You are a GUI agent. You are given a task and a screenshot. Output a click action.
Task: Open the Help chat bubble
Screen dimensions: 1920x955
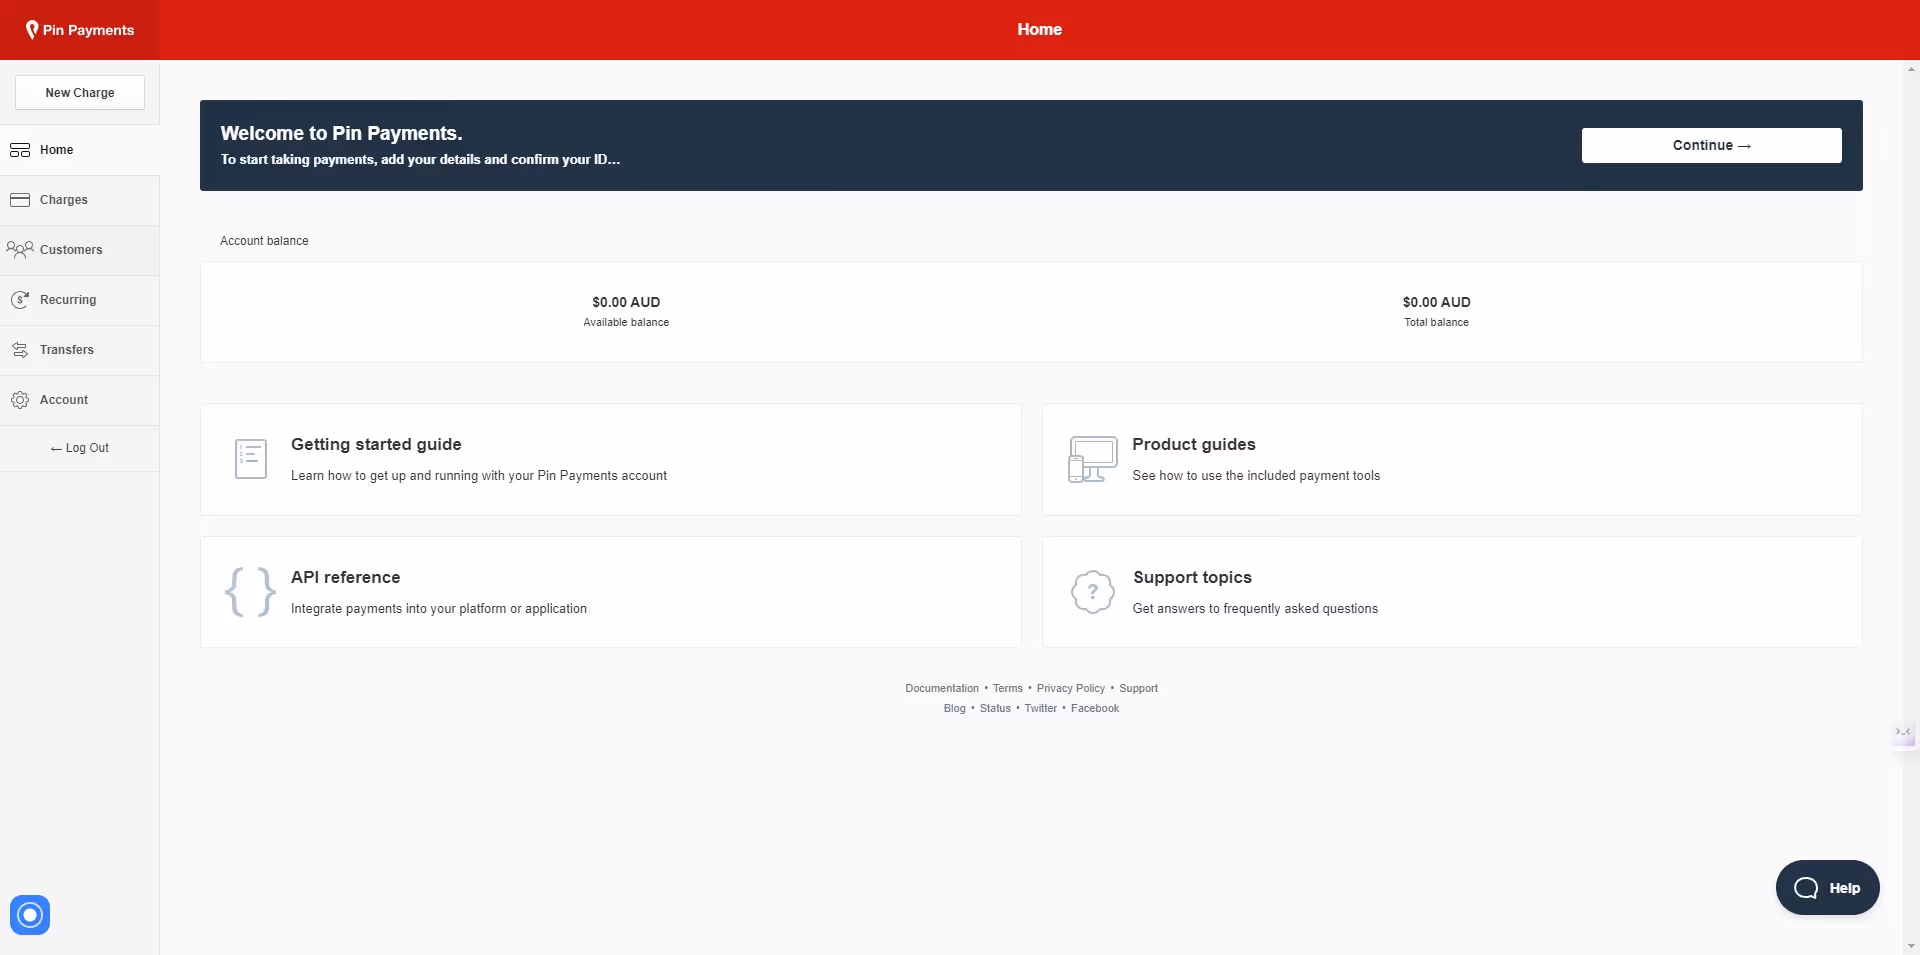[1827, 888]
